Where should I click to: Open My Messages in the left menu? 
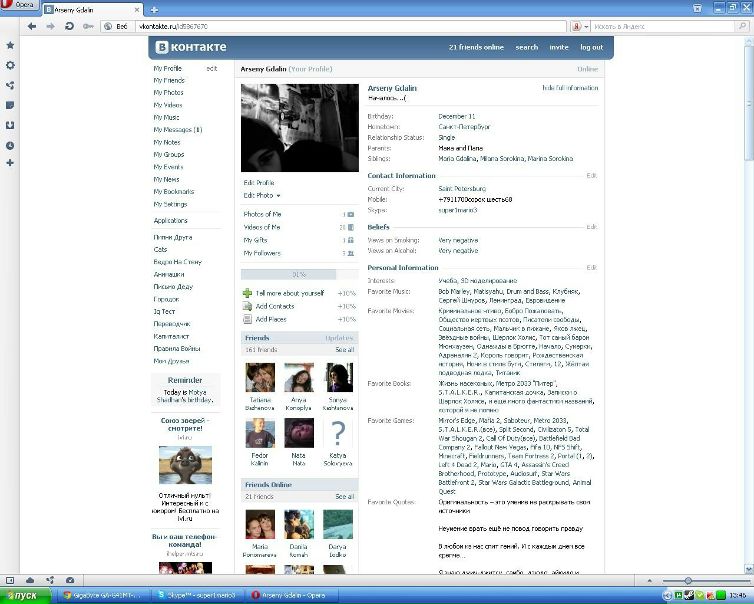177,130
